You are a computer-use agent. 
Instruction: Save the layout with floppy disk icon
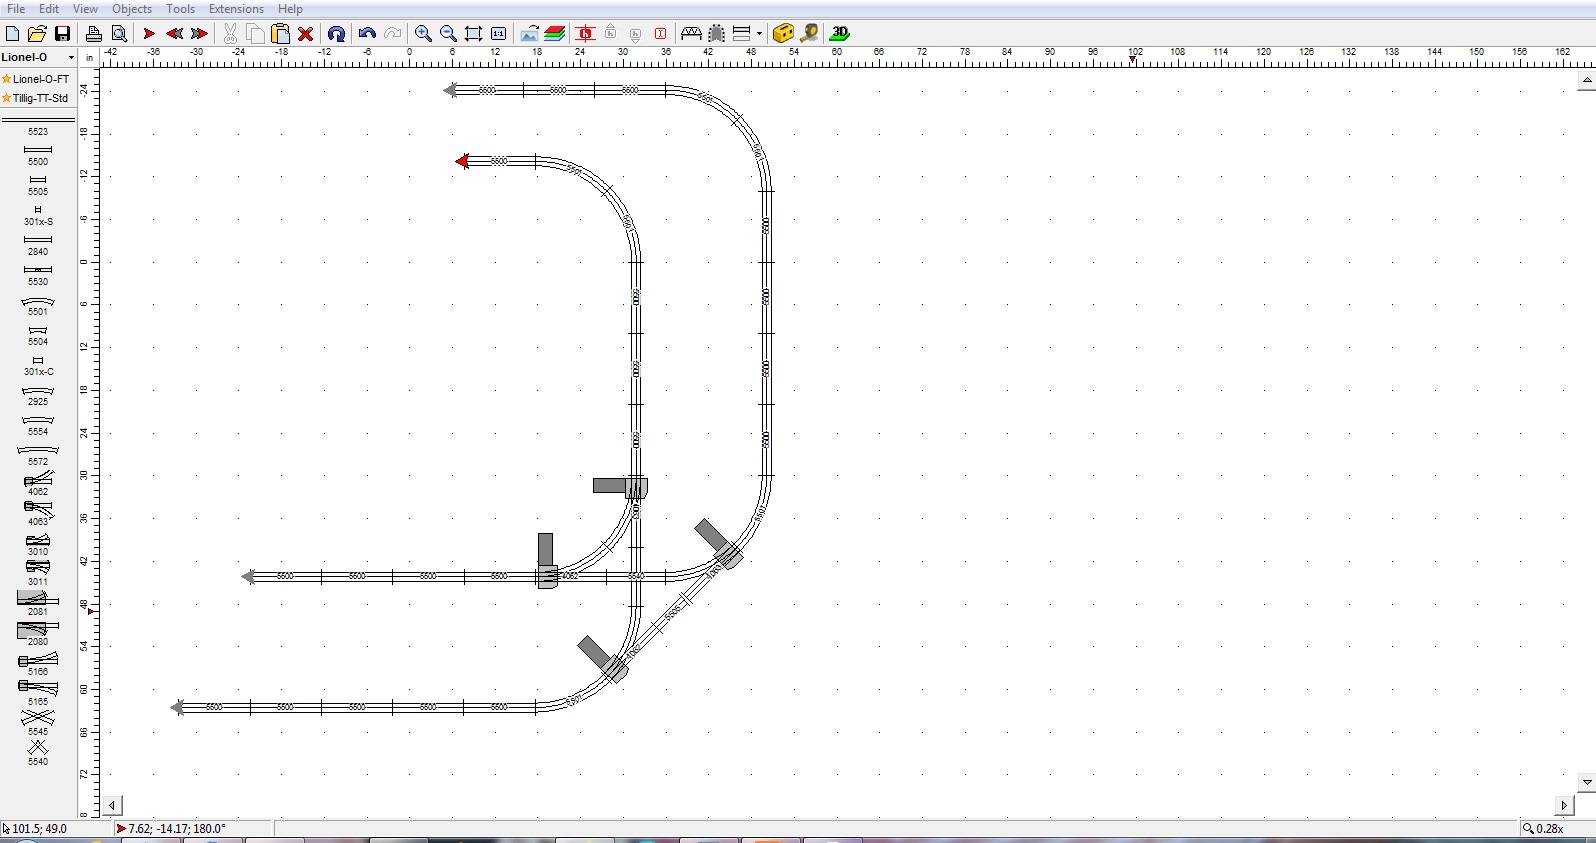click(62, 33)
